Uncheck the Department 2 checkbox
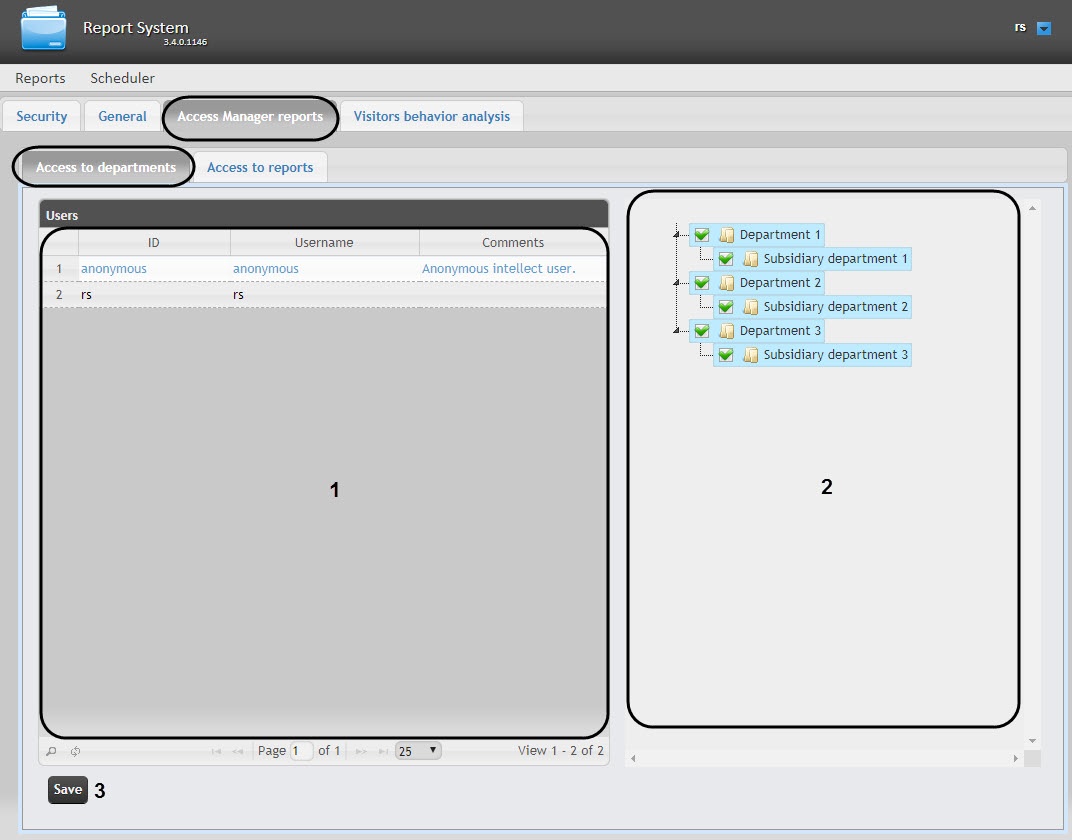 click(702, 283)
